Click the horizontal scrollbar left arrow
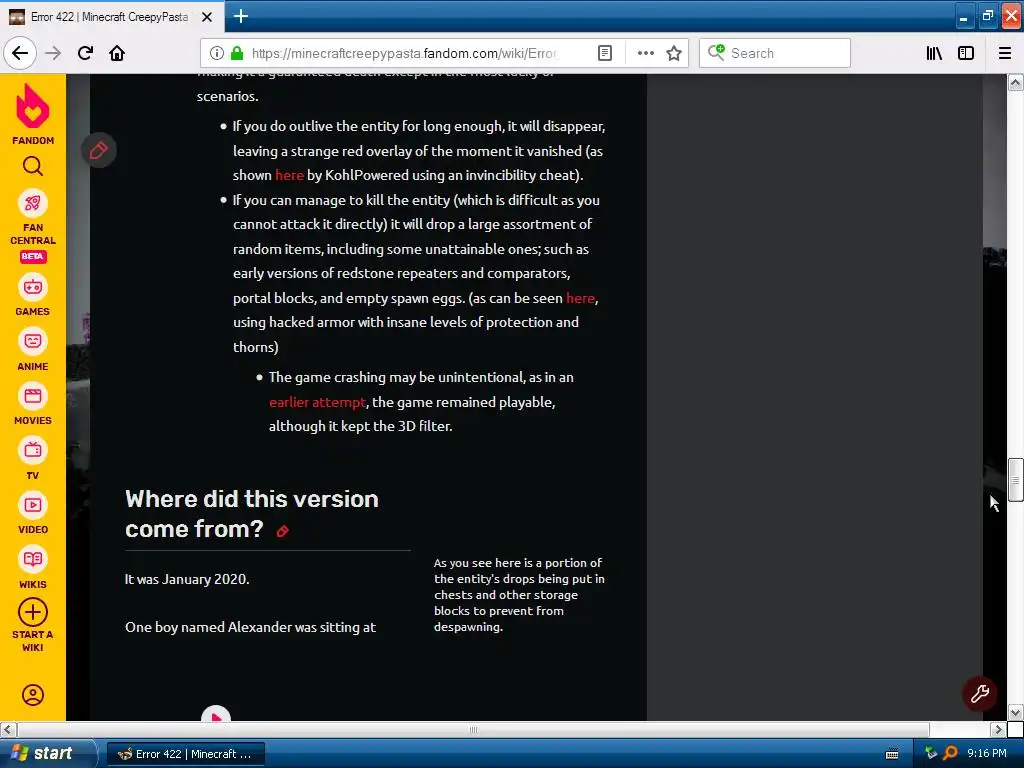 pyautogui.click(x=8, y=729)
